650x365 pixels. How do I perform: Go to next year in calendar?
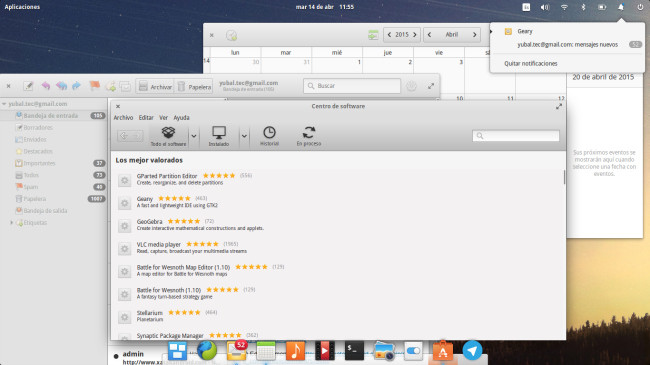click(x=415, y=35)
